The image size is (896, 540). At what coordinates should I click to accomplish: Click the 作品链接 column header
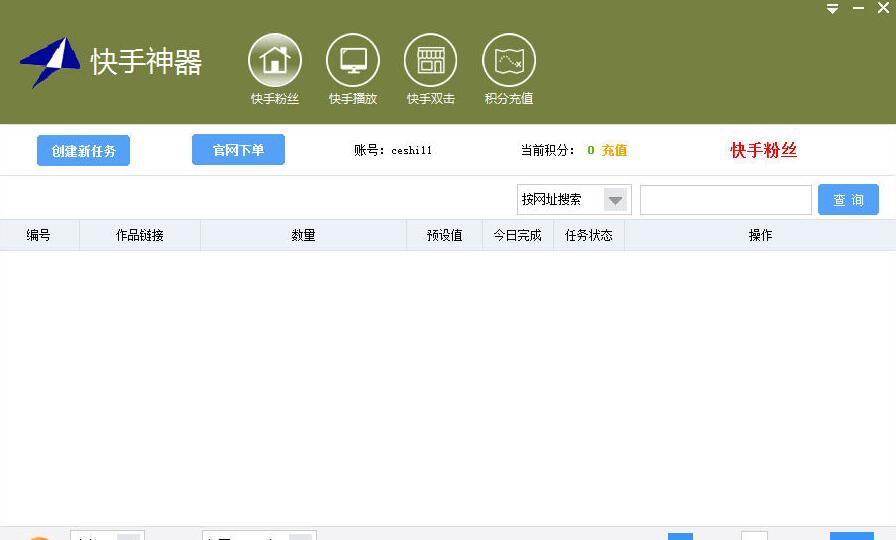point(139,235)
